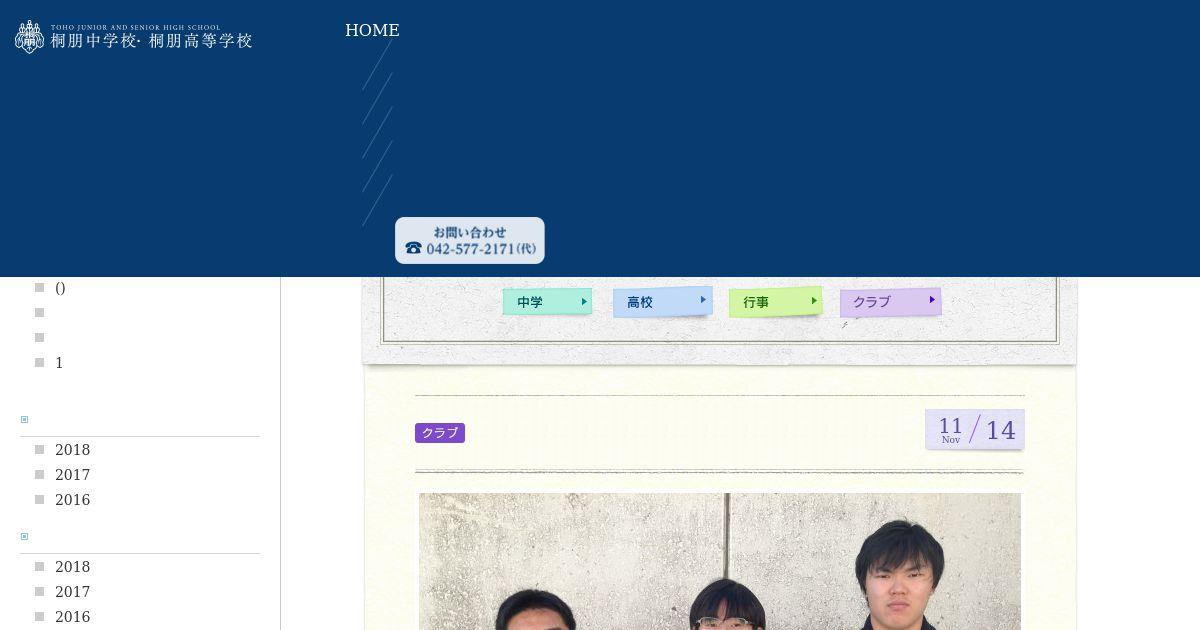
Task: Click the 11/14 date badge
Action: click(975, 429)
